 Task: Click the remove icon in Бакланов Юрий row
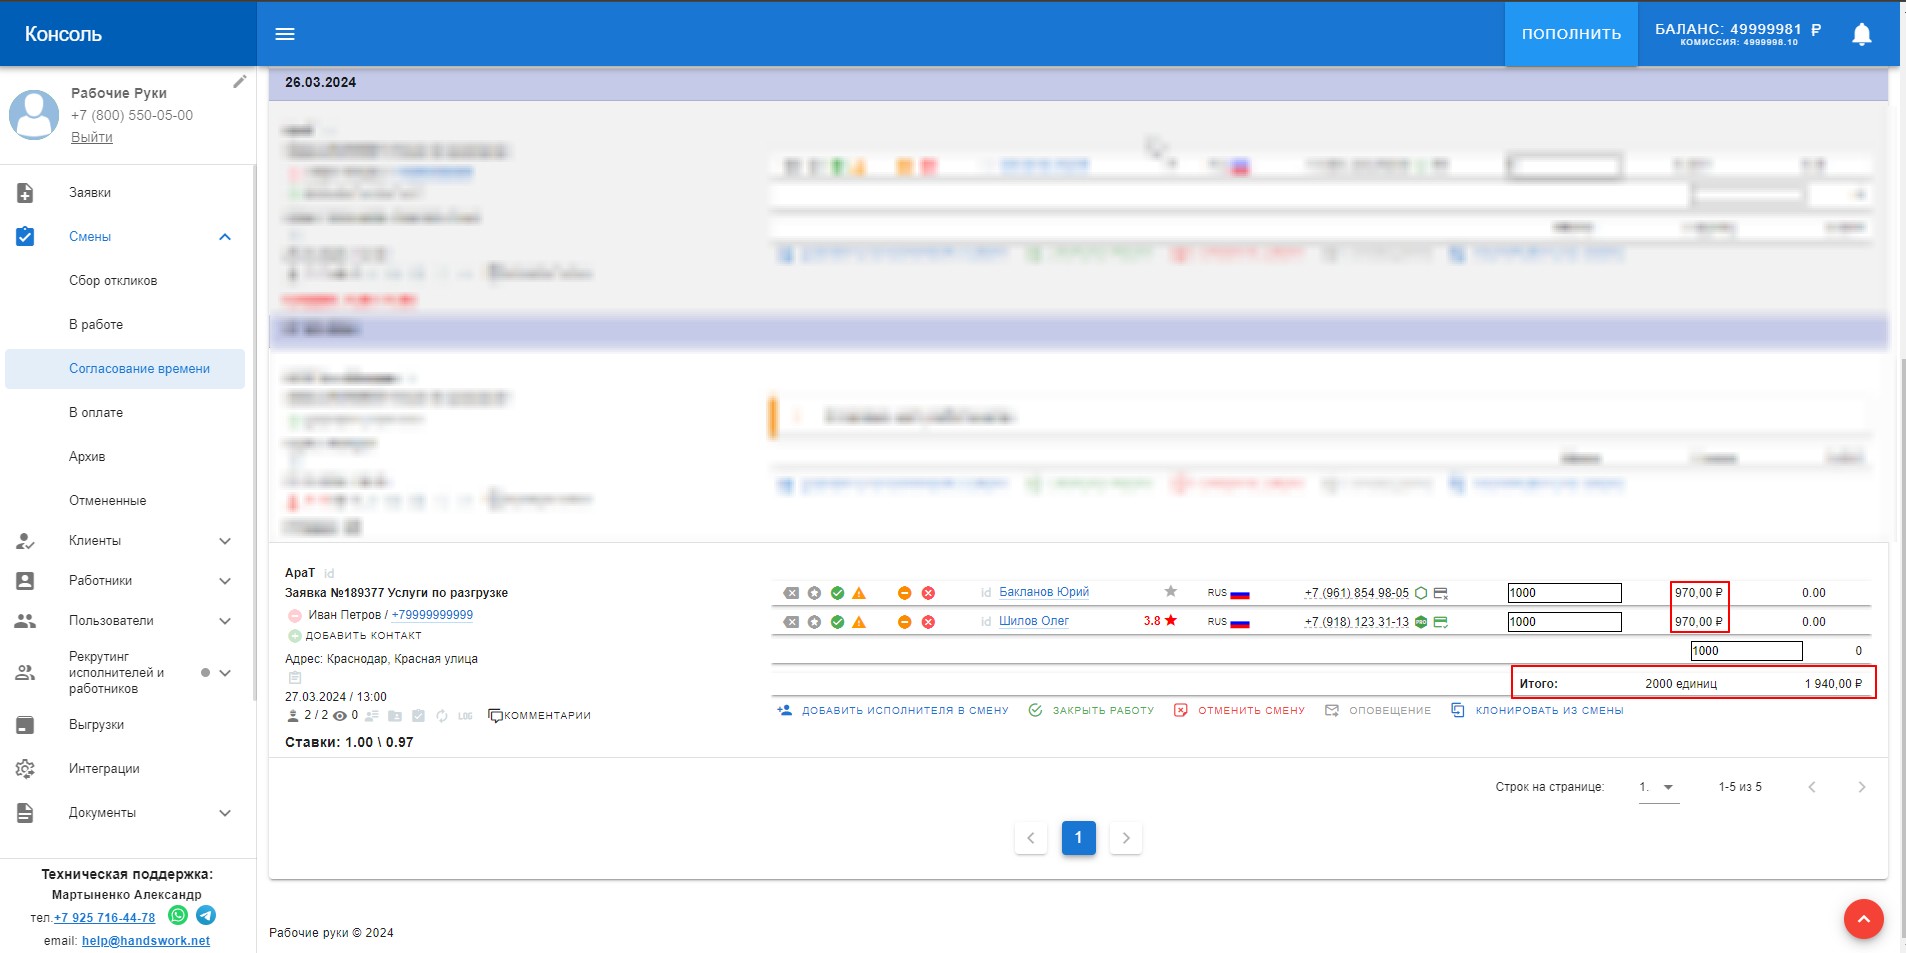coord(791,593)
